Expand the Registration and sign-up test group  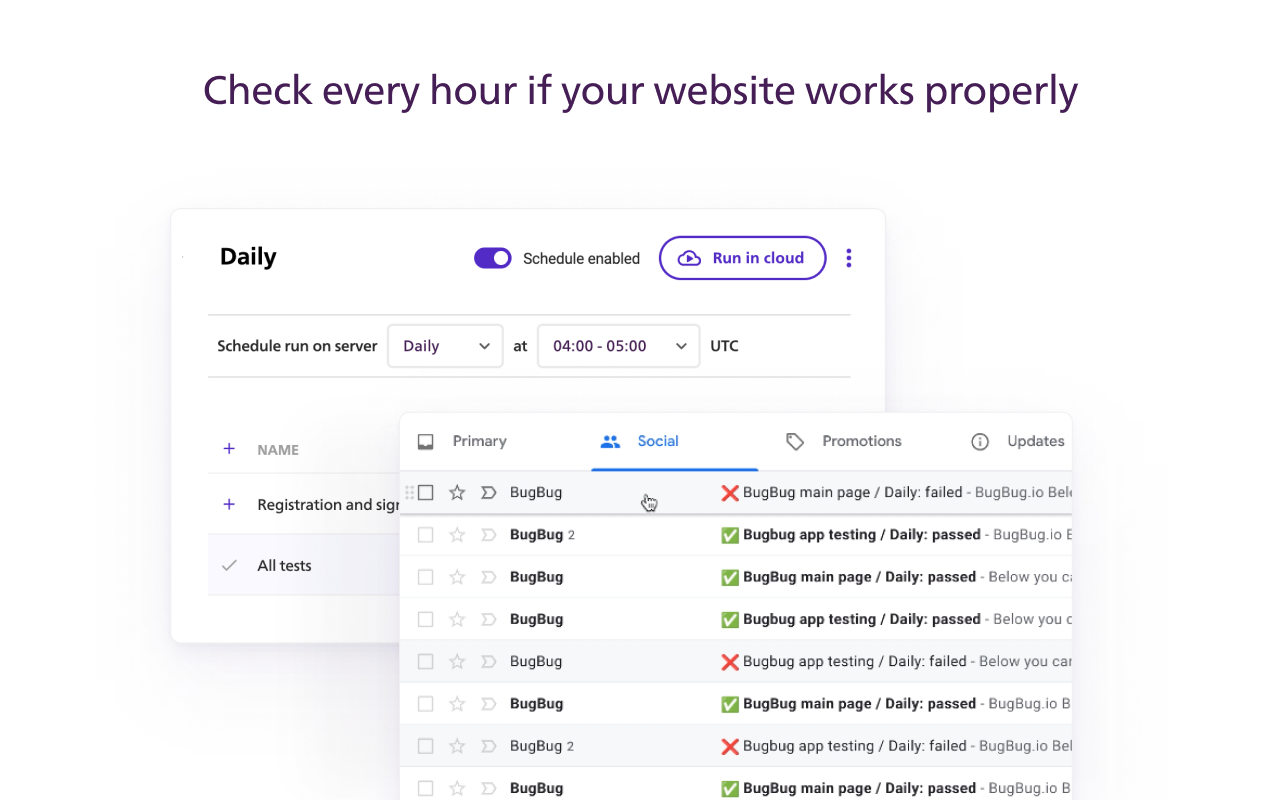point(229,504)
